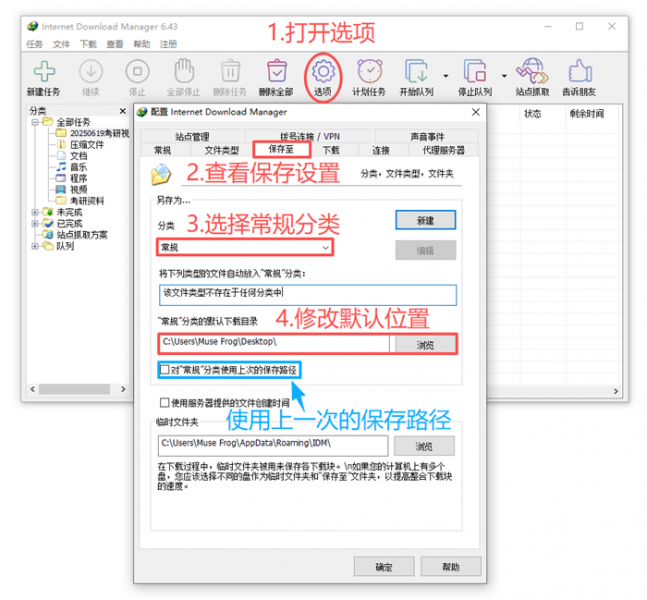Screen dimensions: 647x600
Task: Click the 编辑 category button
Action: (x=425, y=250)
